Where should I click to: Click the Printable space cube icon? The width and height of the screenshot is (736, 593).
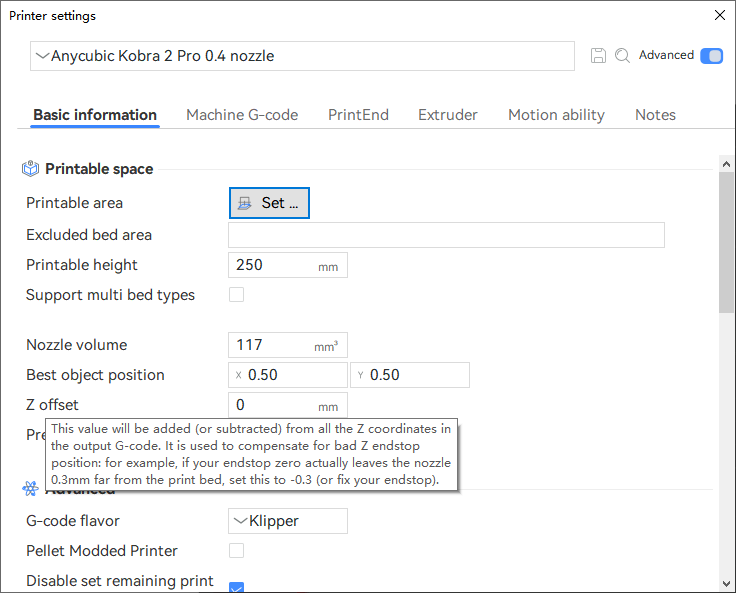31,169
